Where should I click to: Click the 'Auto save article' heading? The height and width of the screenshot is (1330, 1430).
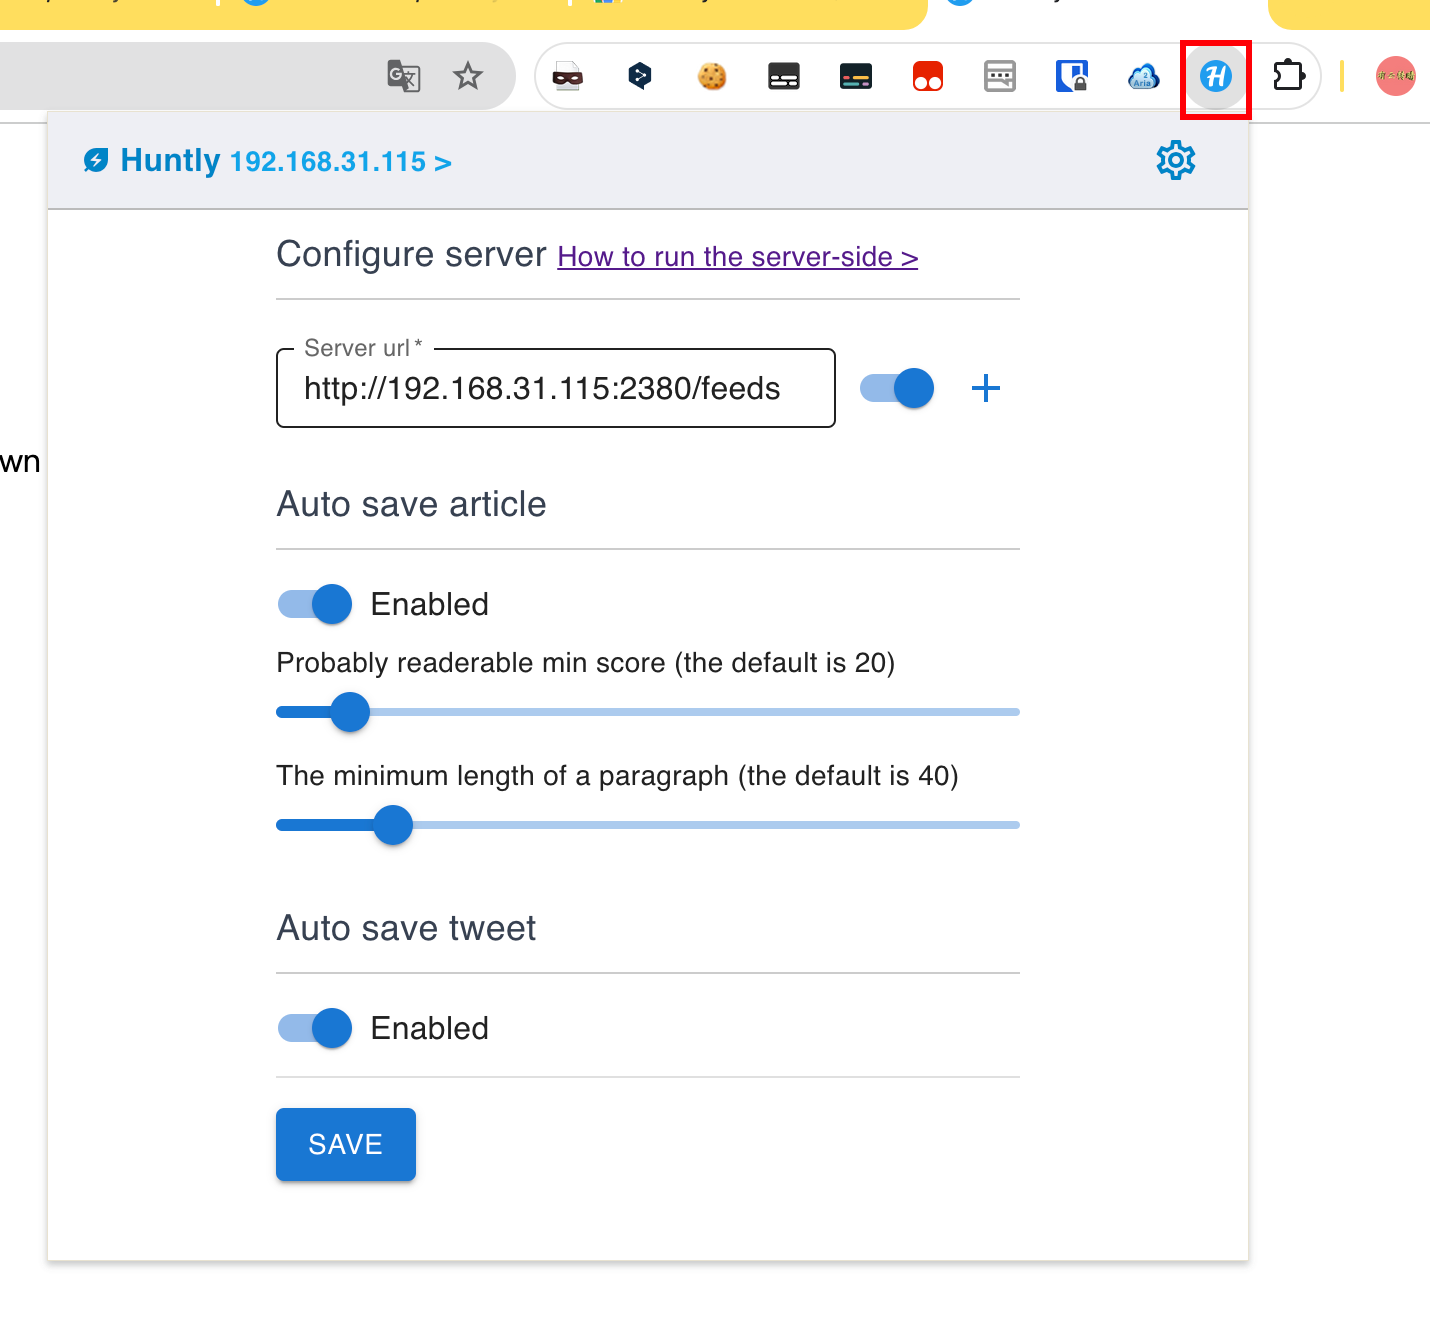[412, 504]
